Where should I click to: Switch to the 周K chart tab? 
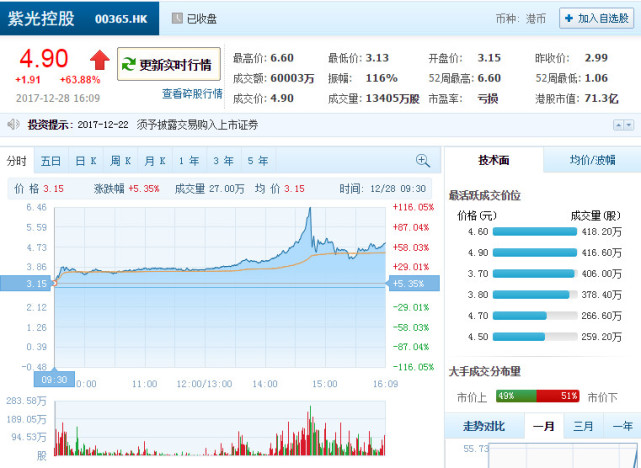(120, 161)
